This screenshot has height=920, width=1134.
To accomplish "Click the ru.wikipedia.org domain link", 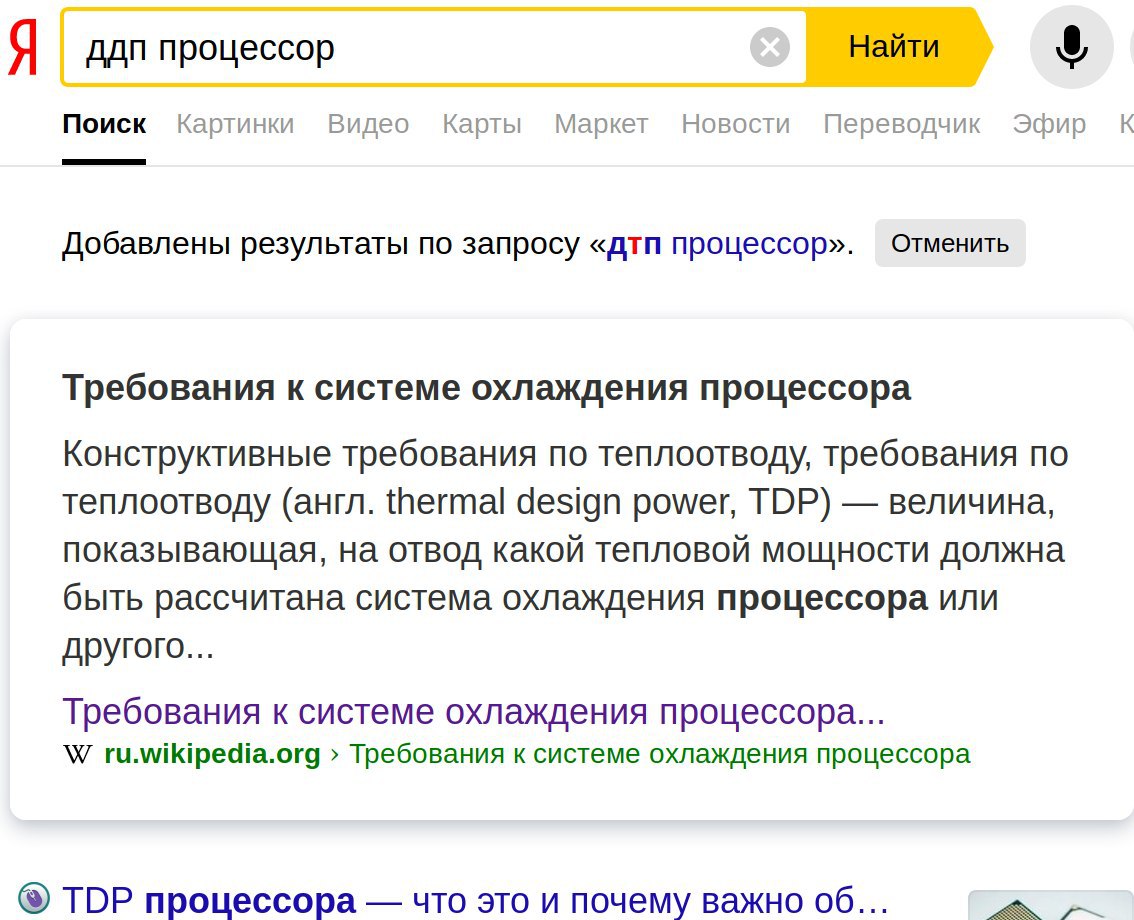I will click(x=212, y=754).
